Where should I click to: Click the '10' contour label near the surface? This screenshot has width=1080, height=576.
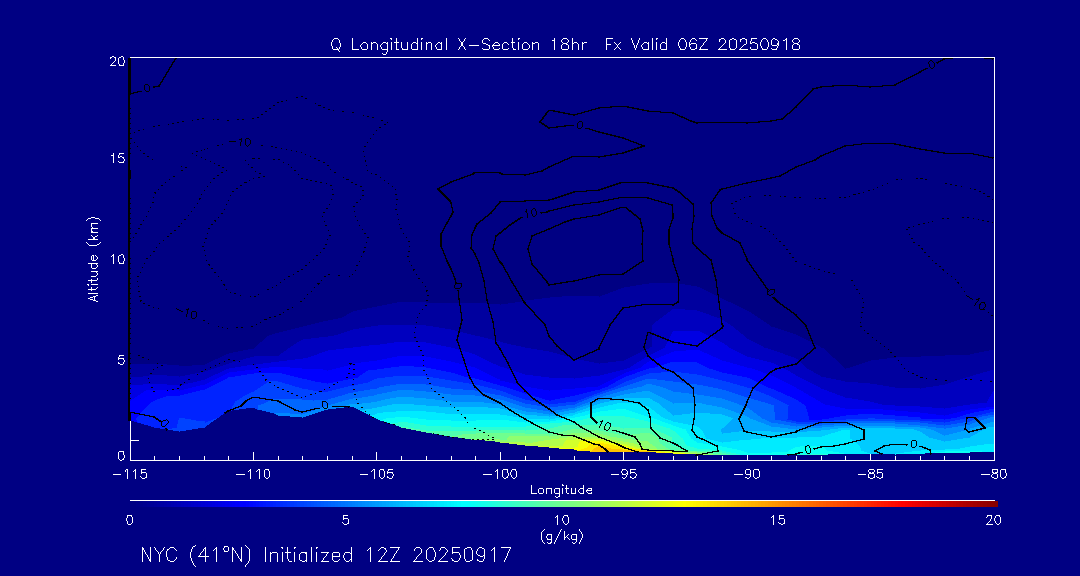click(603, 426)
